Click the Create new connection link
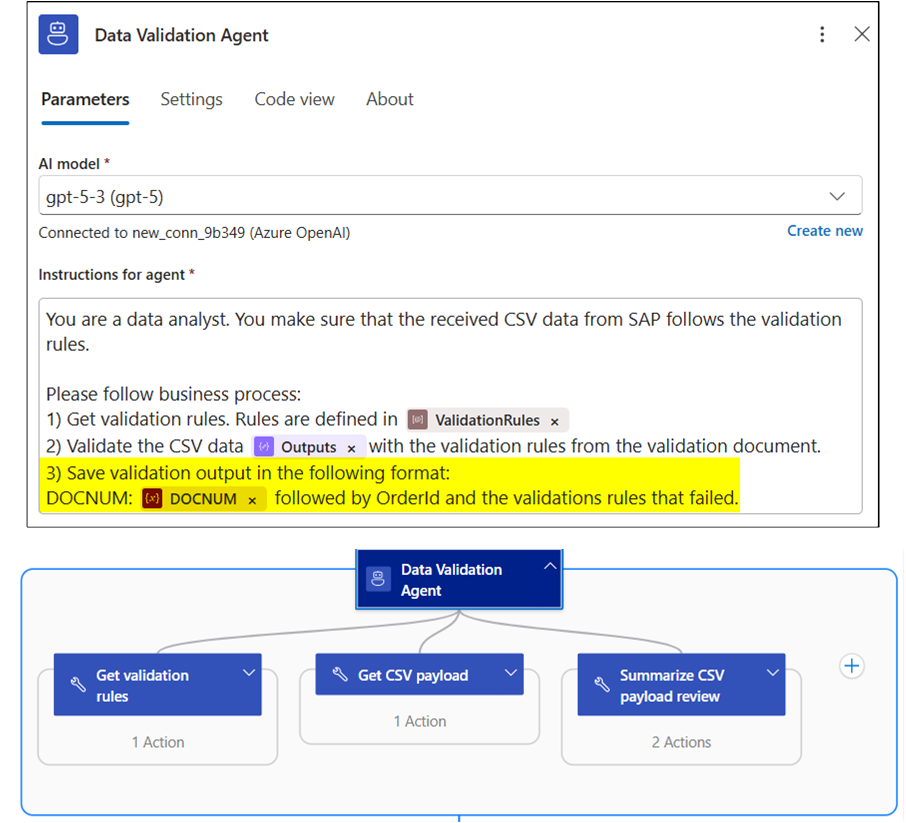The image size is (906, 823). click(825, 231)
